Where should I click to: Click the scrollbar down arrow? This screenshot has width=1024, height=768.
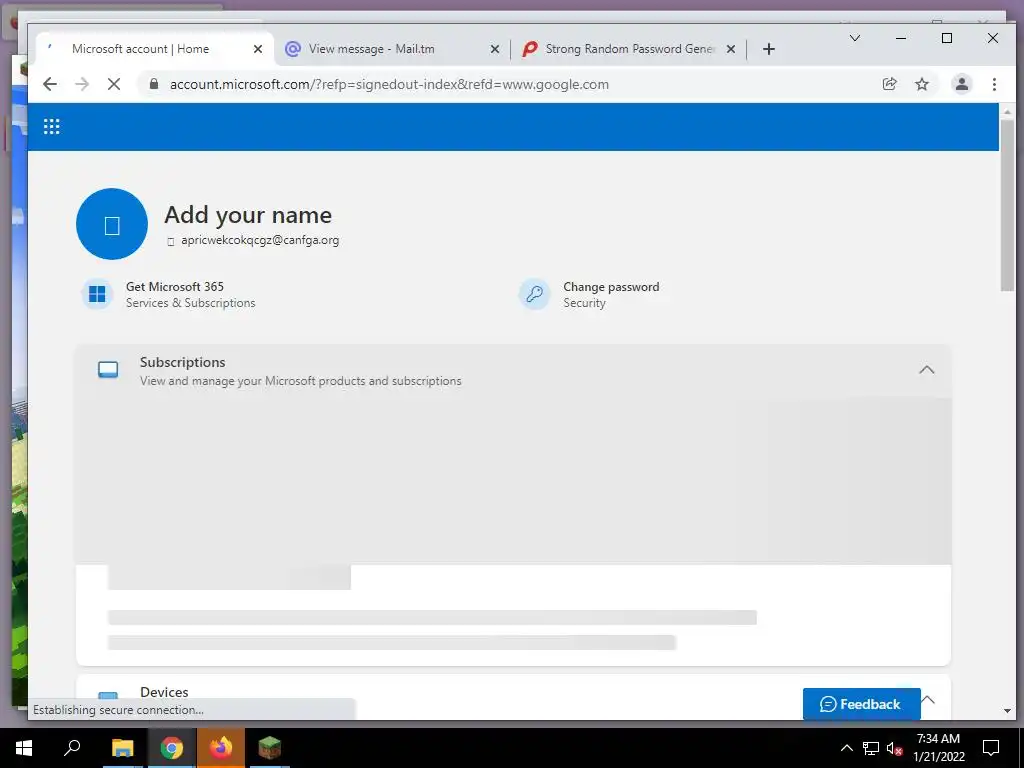click(1007, 711)
